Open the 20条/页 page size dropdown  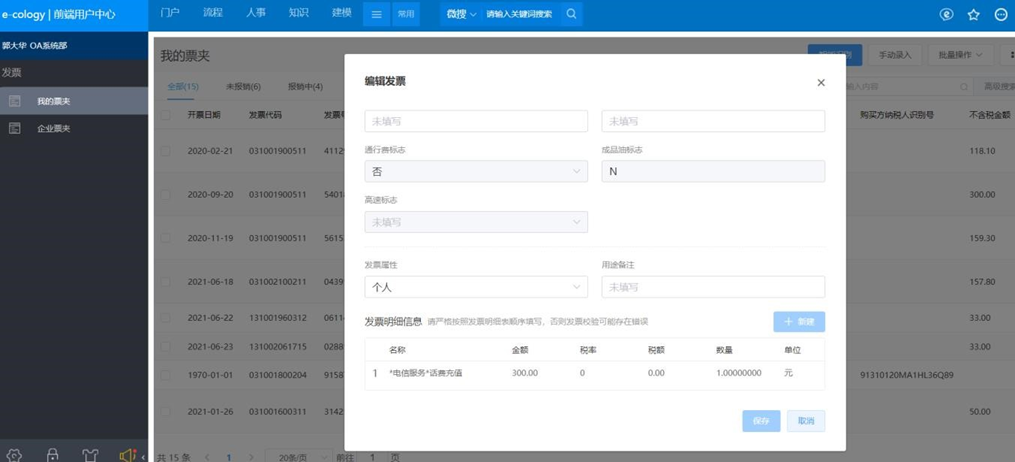pos(298,457)
